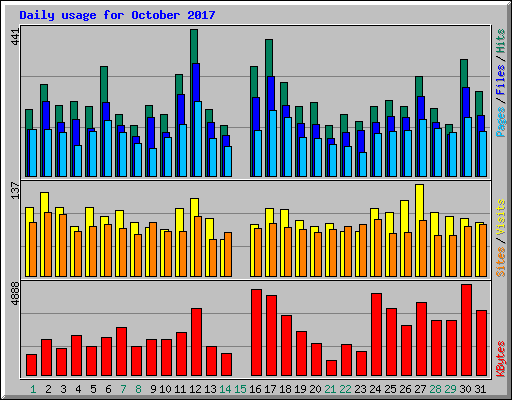Image resolution: width=512 pixels, height=400 pixels.
Task: Select day label 17 on the x-axis
Action: (270, 389)
